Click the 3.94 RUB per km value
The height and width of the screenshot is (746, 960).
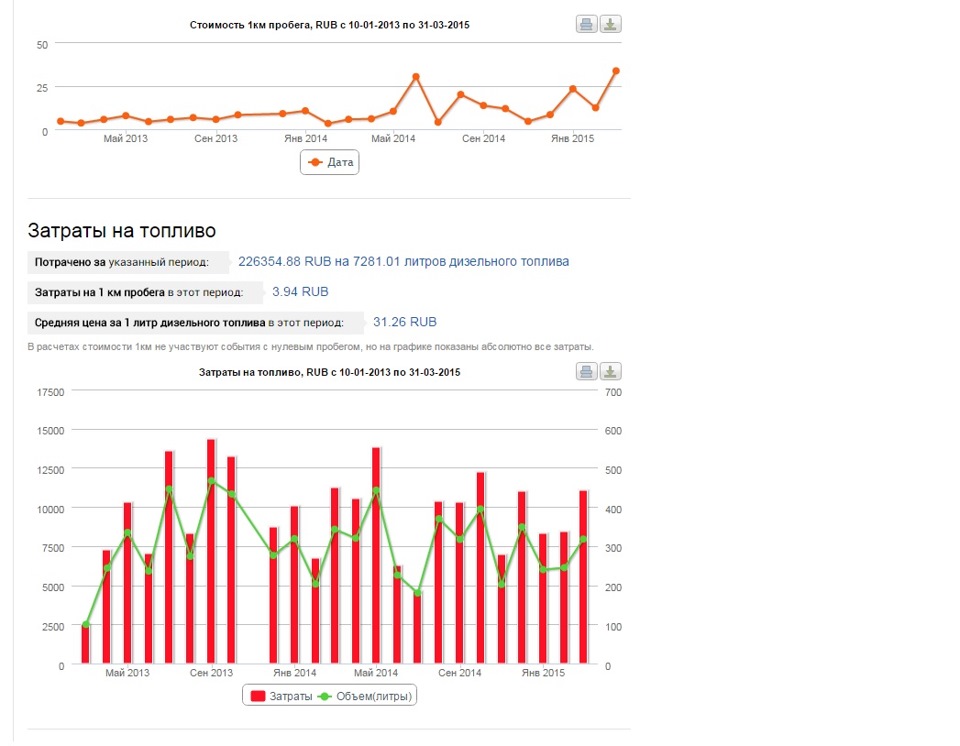(300, 292)
